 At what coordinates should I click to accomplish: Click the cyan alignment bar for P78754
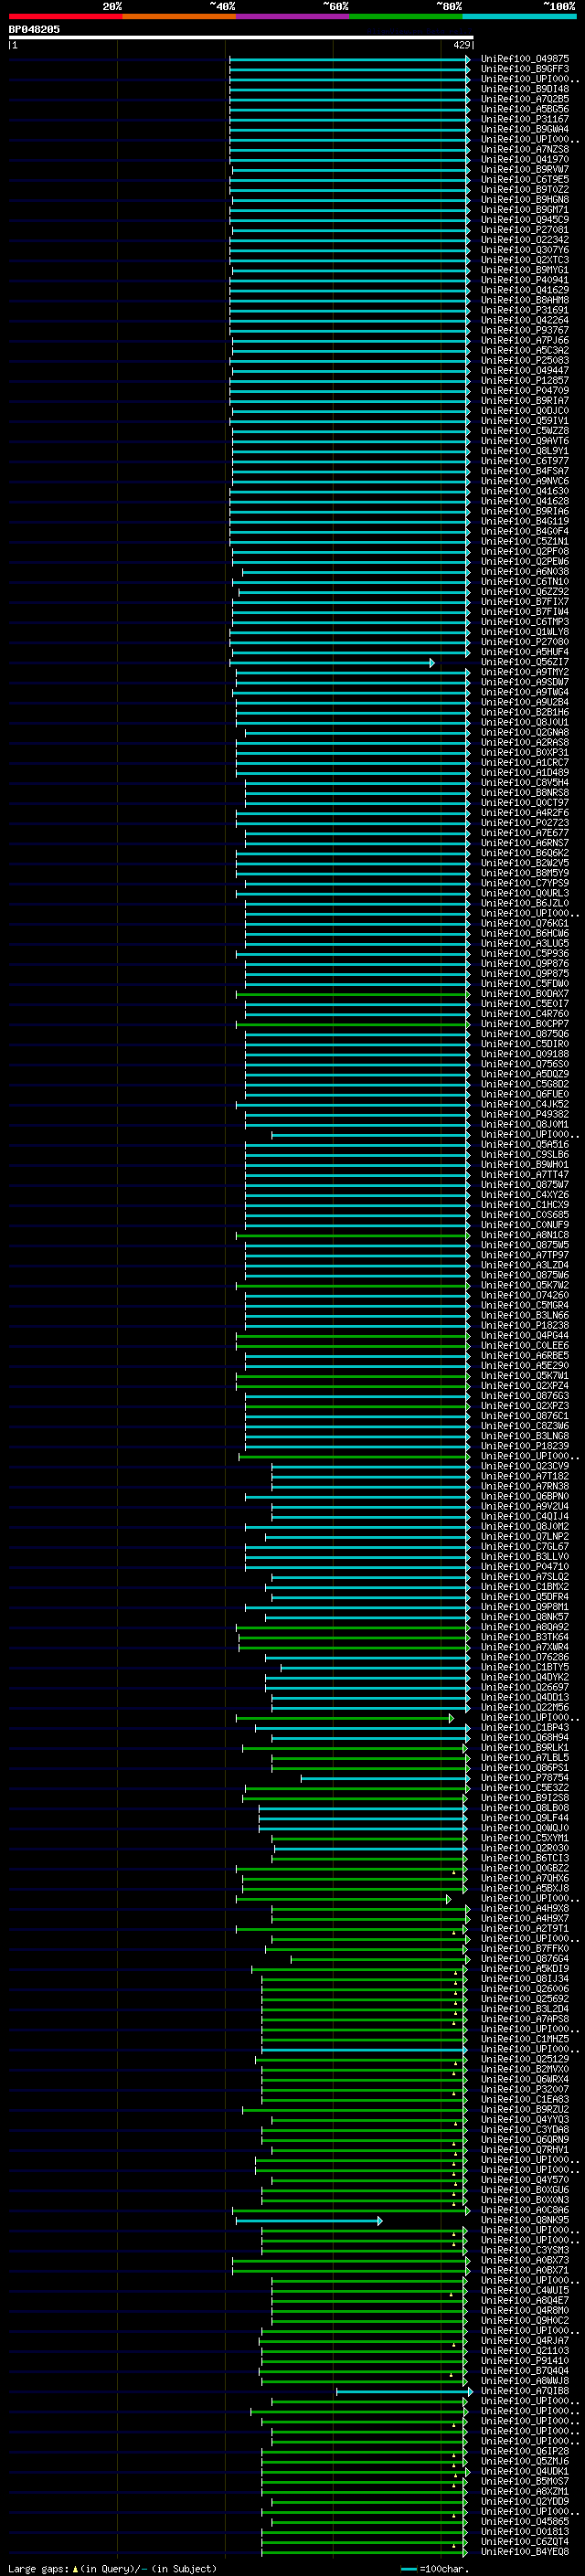(385, 1778)
